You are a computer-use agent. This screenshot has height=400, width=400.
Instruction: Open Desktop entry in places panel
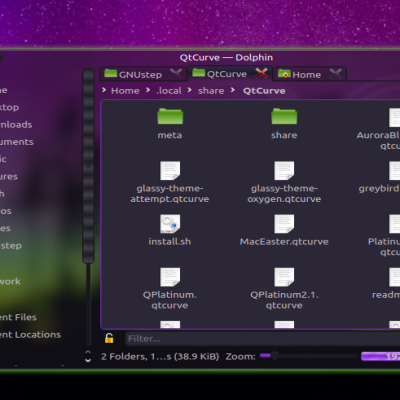(x=9, y=107)
